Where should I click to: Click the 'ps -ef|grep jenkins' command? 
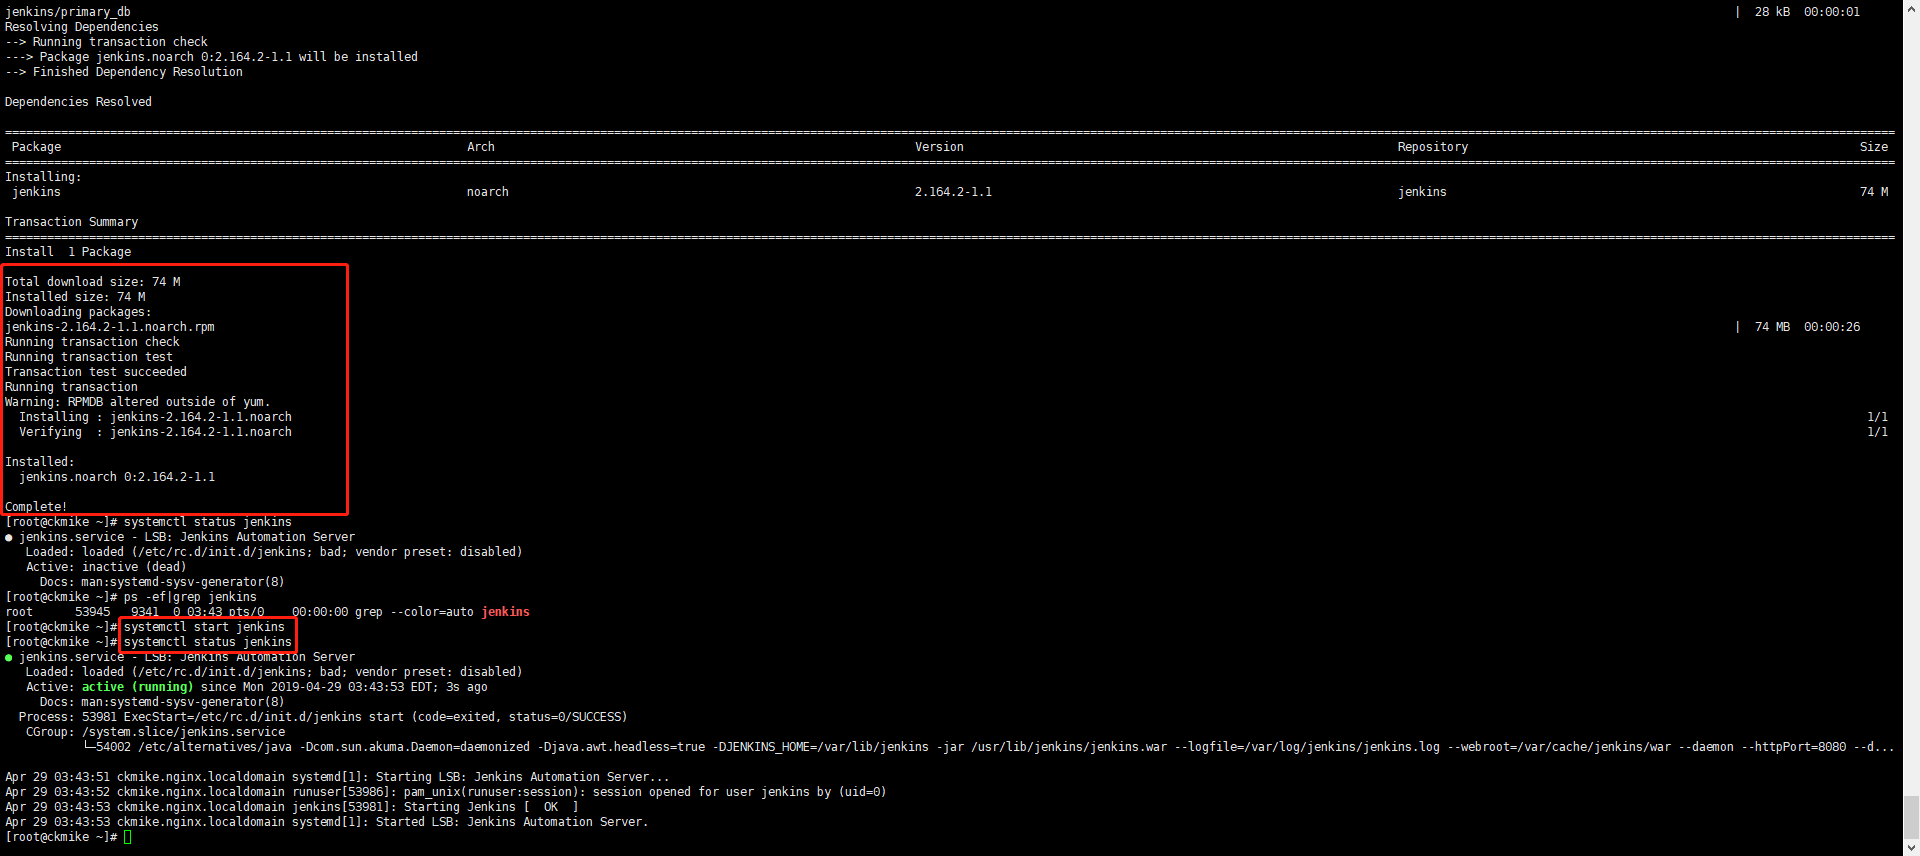click(190, 597)
